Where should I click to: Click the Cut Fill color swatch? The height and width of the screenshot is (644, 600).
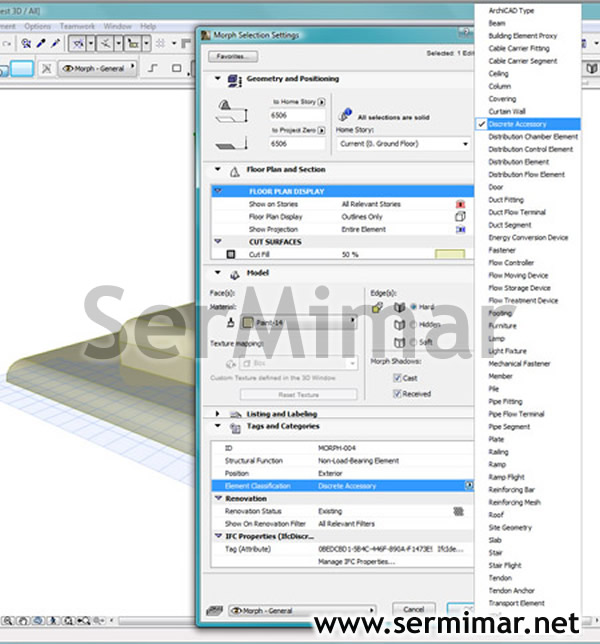tap(450, 254)
